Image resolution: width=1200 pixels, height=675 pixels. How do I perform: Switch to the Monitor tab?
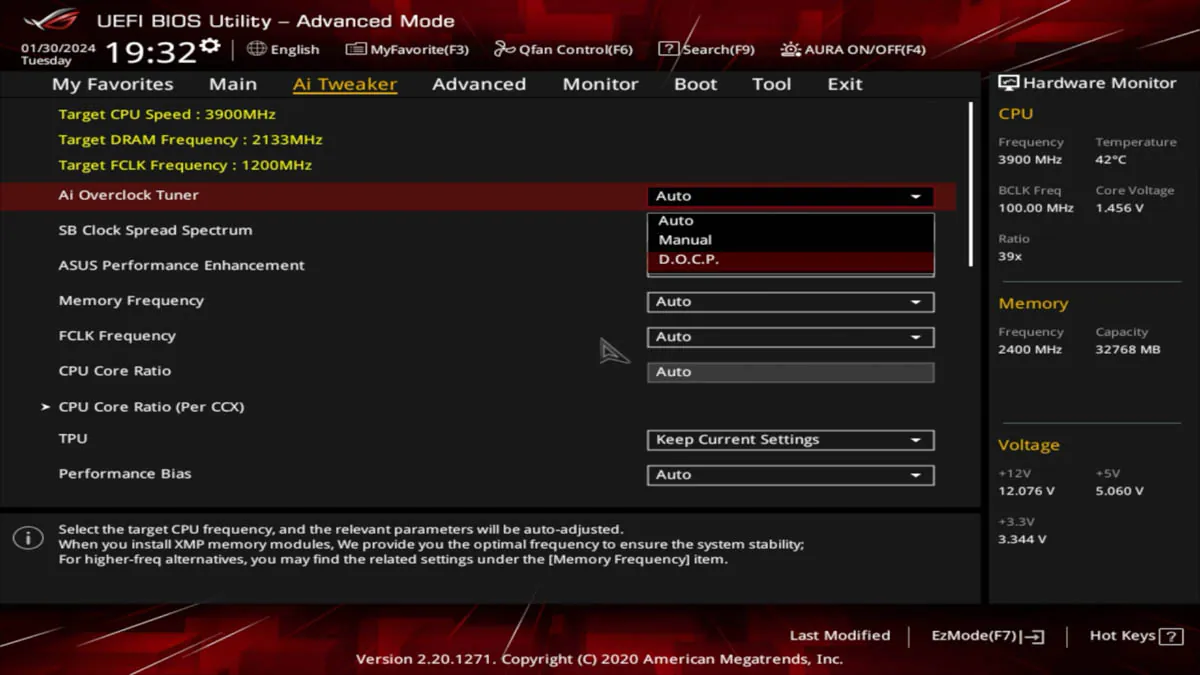point(600,84)
